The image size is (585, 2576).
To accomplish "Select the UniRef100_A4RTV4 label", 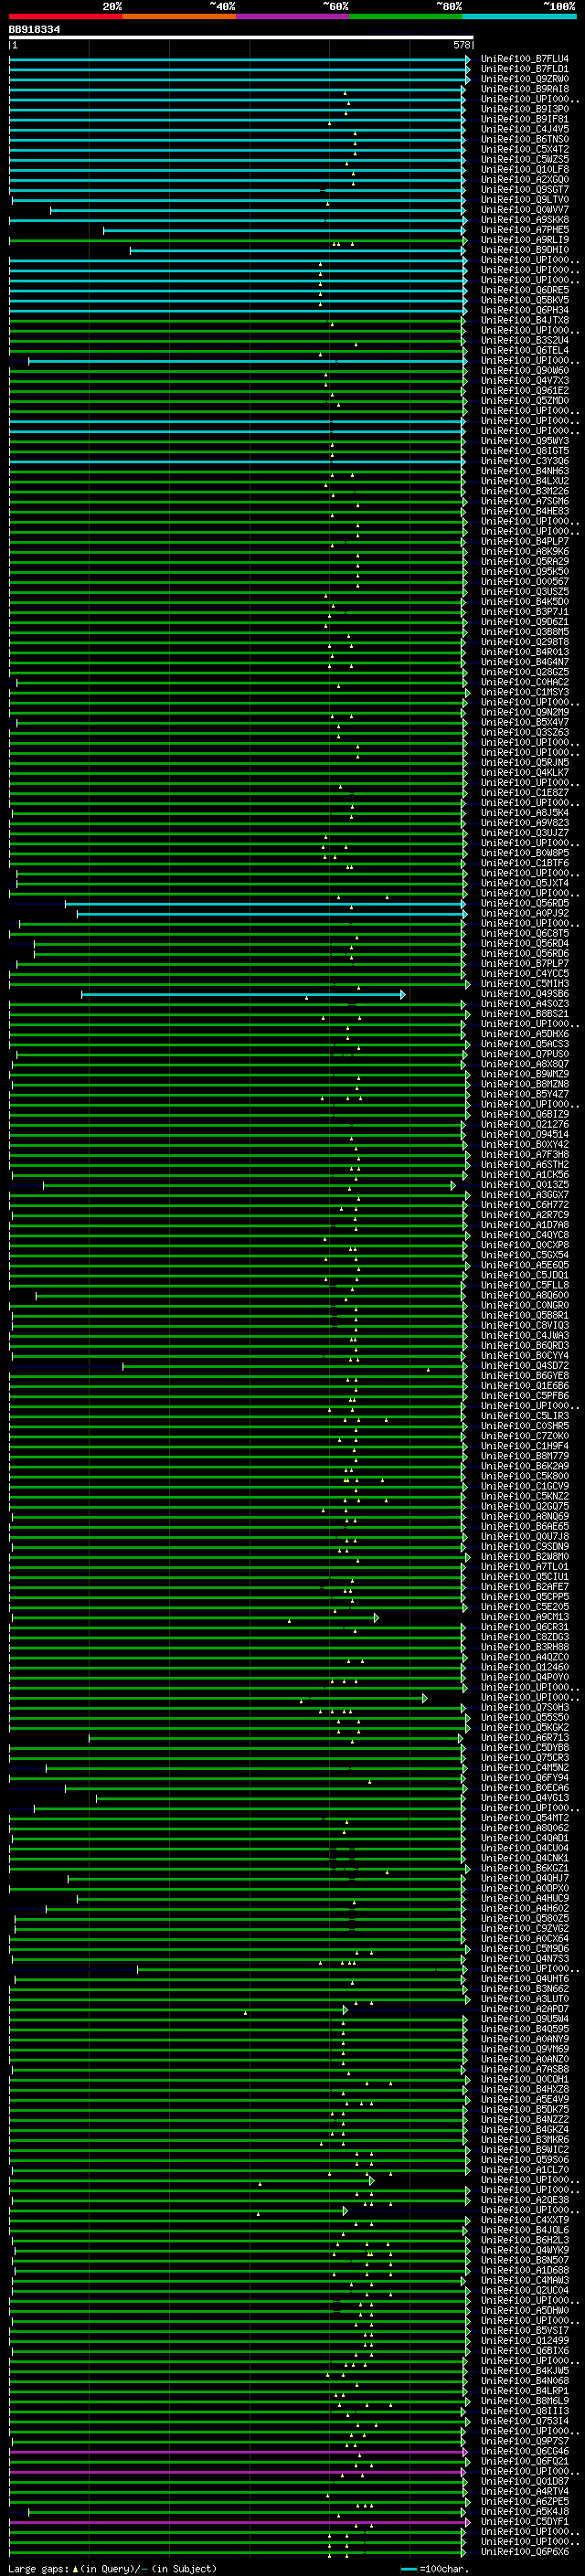I will (525, 2492).
